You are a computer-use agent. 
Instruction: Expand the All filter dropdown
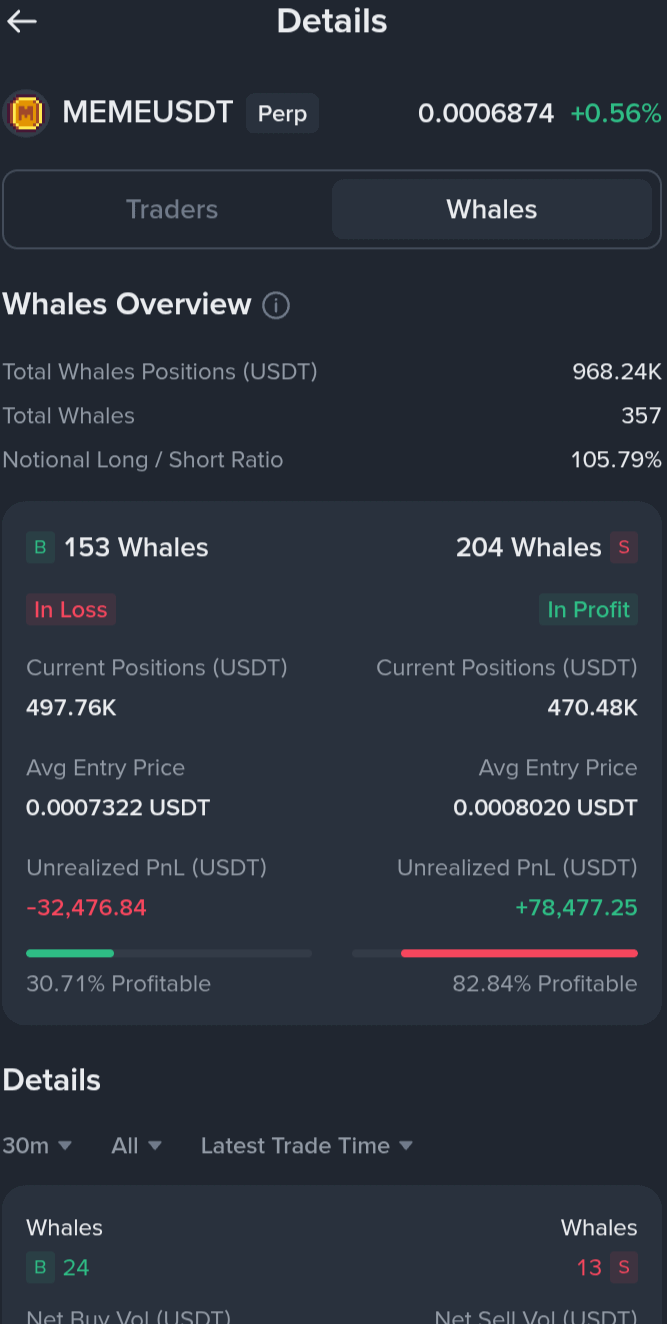(x=136, y=1146)
